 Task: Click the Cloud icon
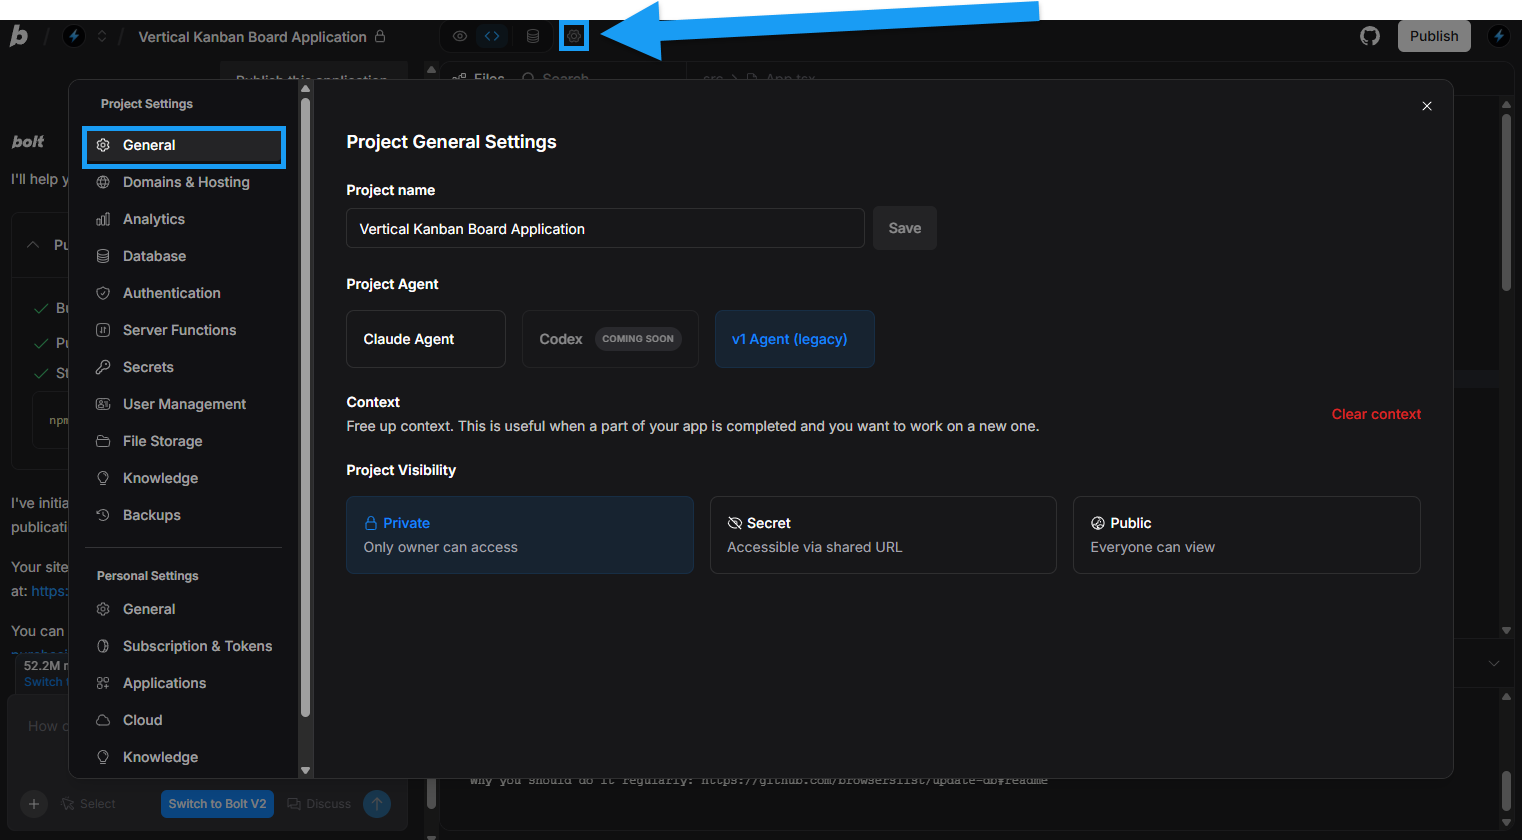point(103,720)
